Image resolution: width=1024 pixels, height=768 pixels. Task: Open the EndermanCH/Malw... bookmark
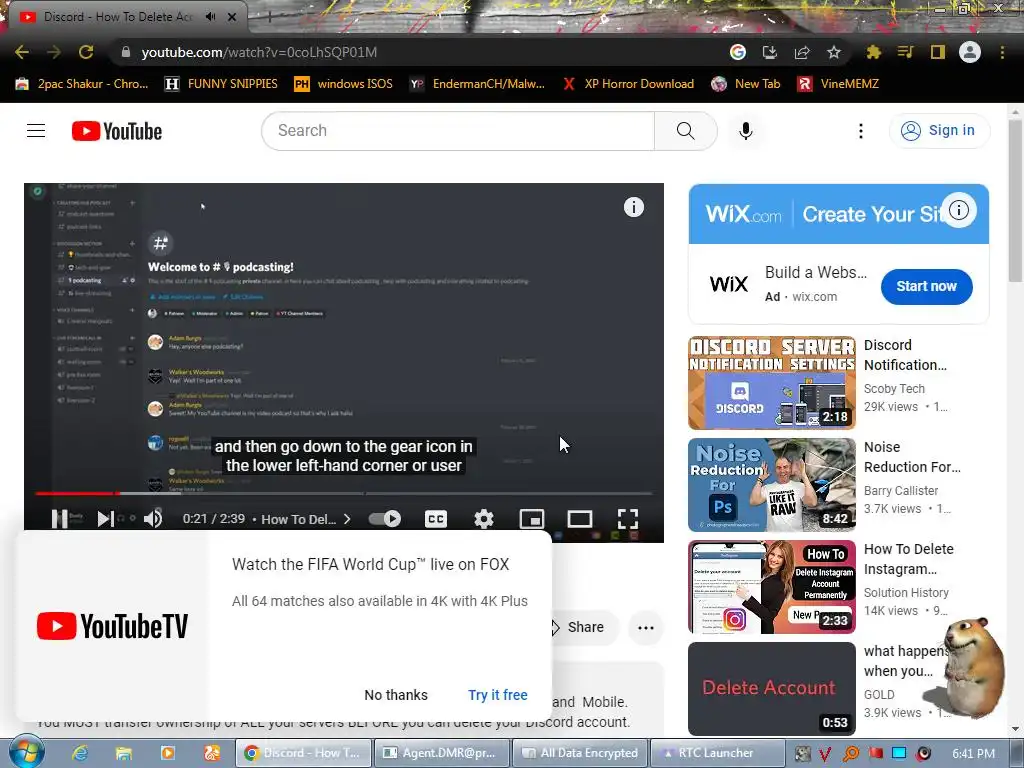(477, 84)
